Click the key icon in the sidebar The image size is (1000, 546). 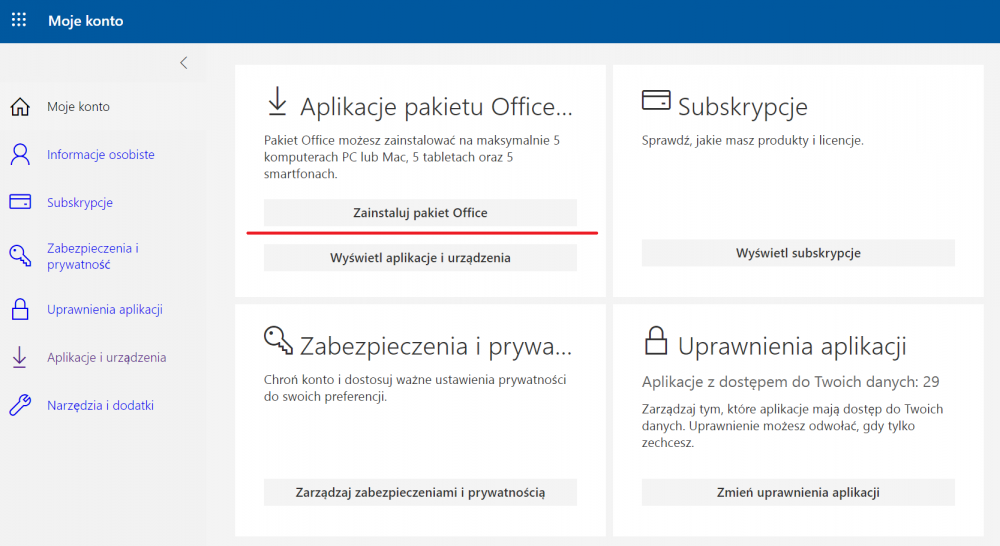coord(20,256)
